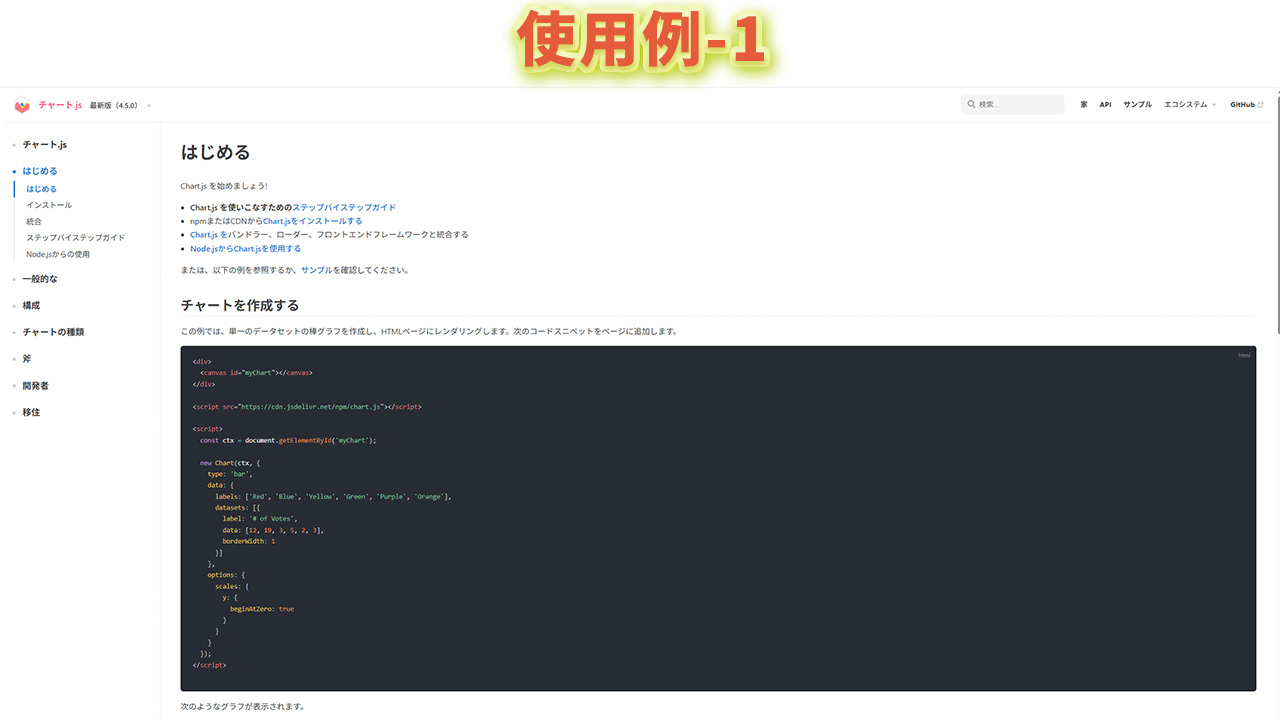The width and height of the screenshot is (1280, 720).
Task: Expand the 構成 sidebar section
Action: [31, 306]
